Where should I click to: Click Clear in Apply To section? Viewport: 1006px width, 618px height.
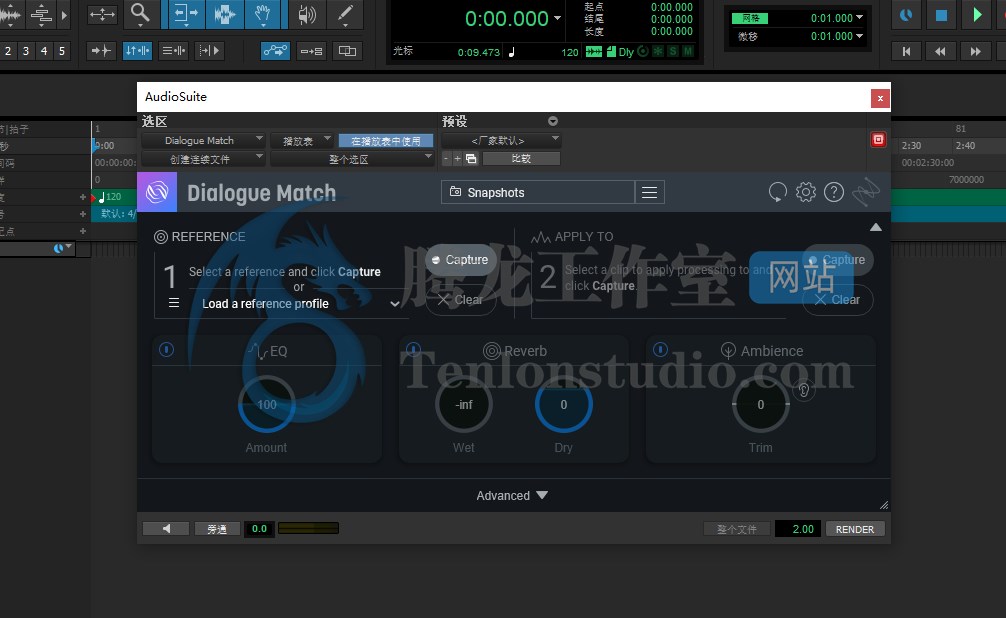tap(837, 300)
